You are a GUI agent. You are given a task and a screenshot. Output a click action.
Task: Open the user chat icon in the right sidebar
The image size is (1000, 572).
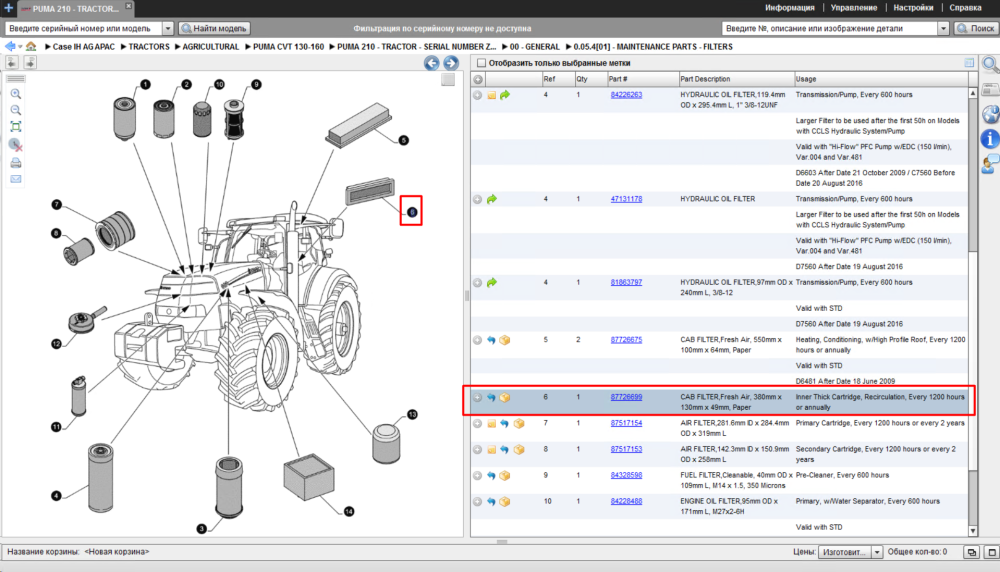coord(990,165)
